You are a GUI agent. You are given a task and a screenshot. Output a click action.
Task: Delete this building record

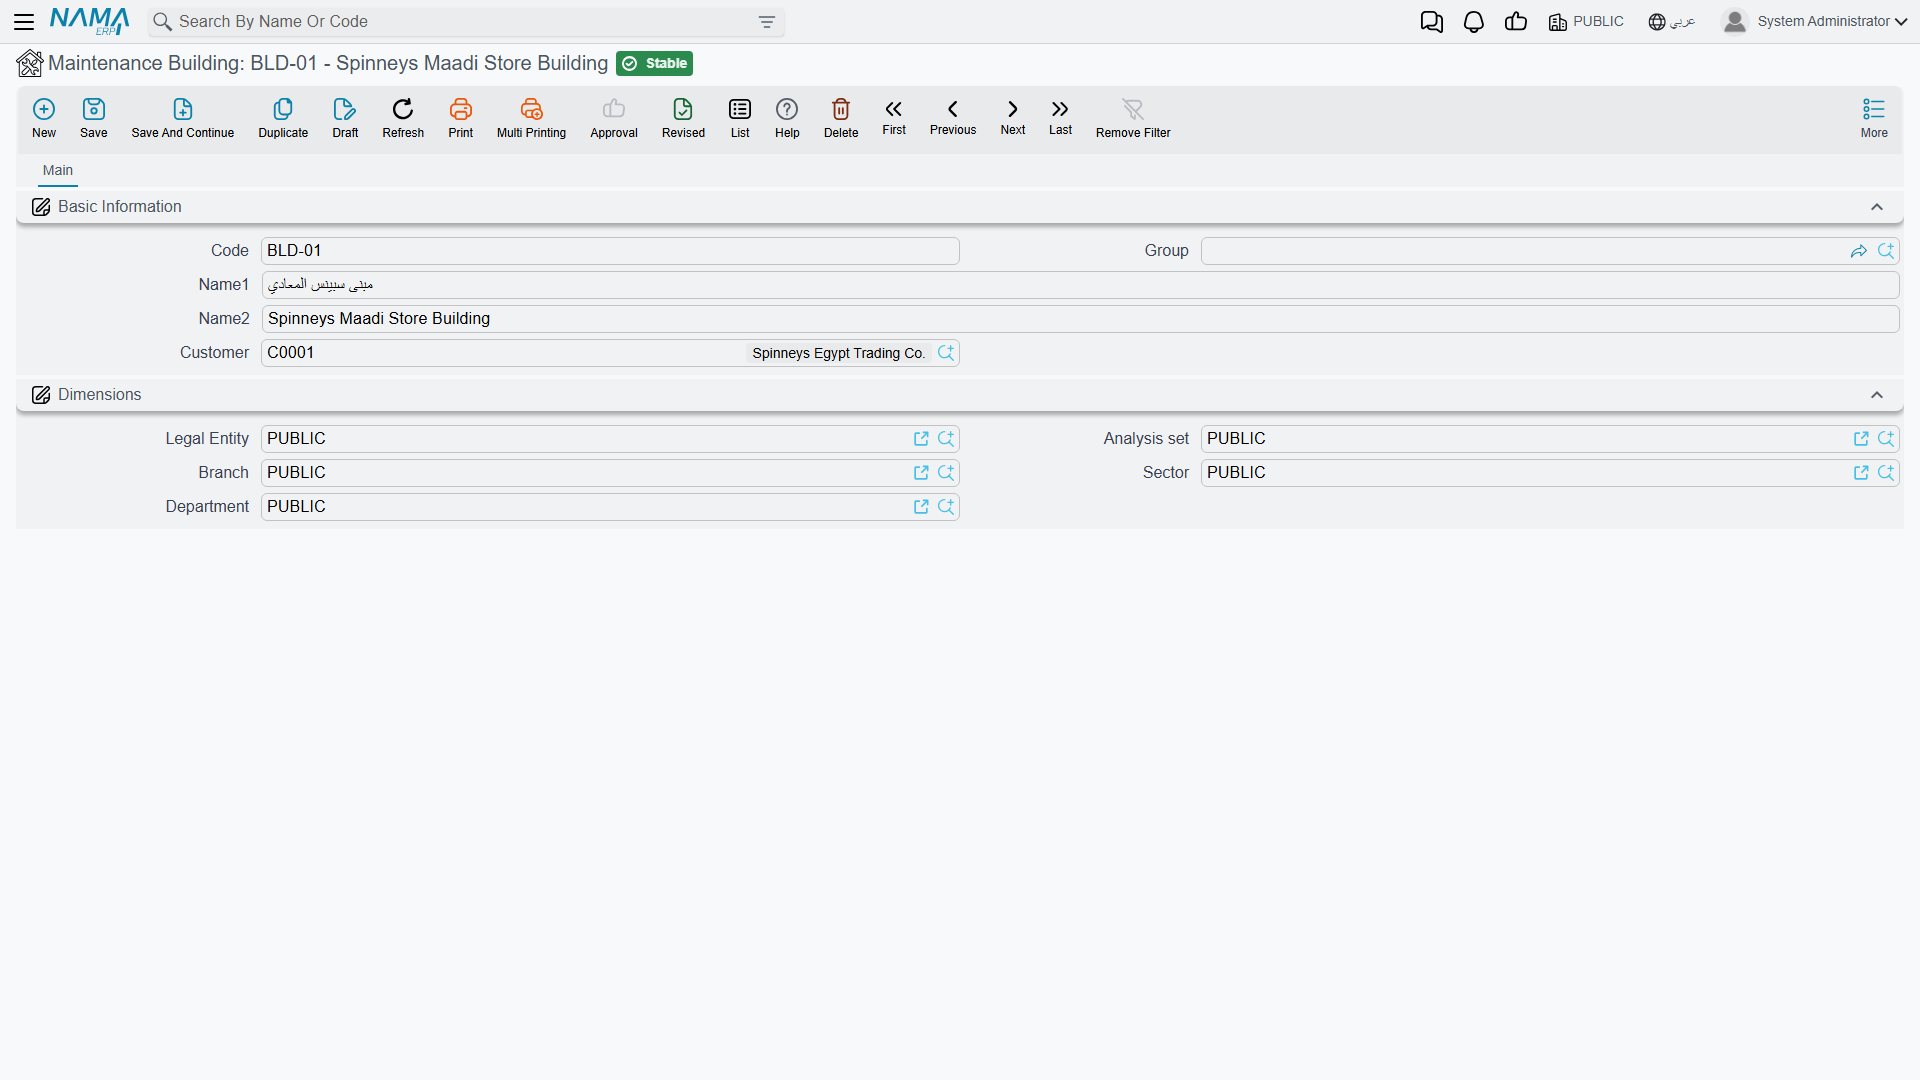pyautogui.click(x=841, y=118)
